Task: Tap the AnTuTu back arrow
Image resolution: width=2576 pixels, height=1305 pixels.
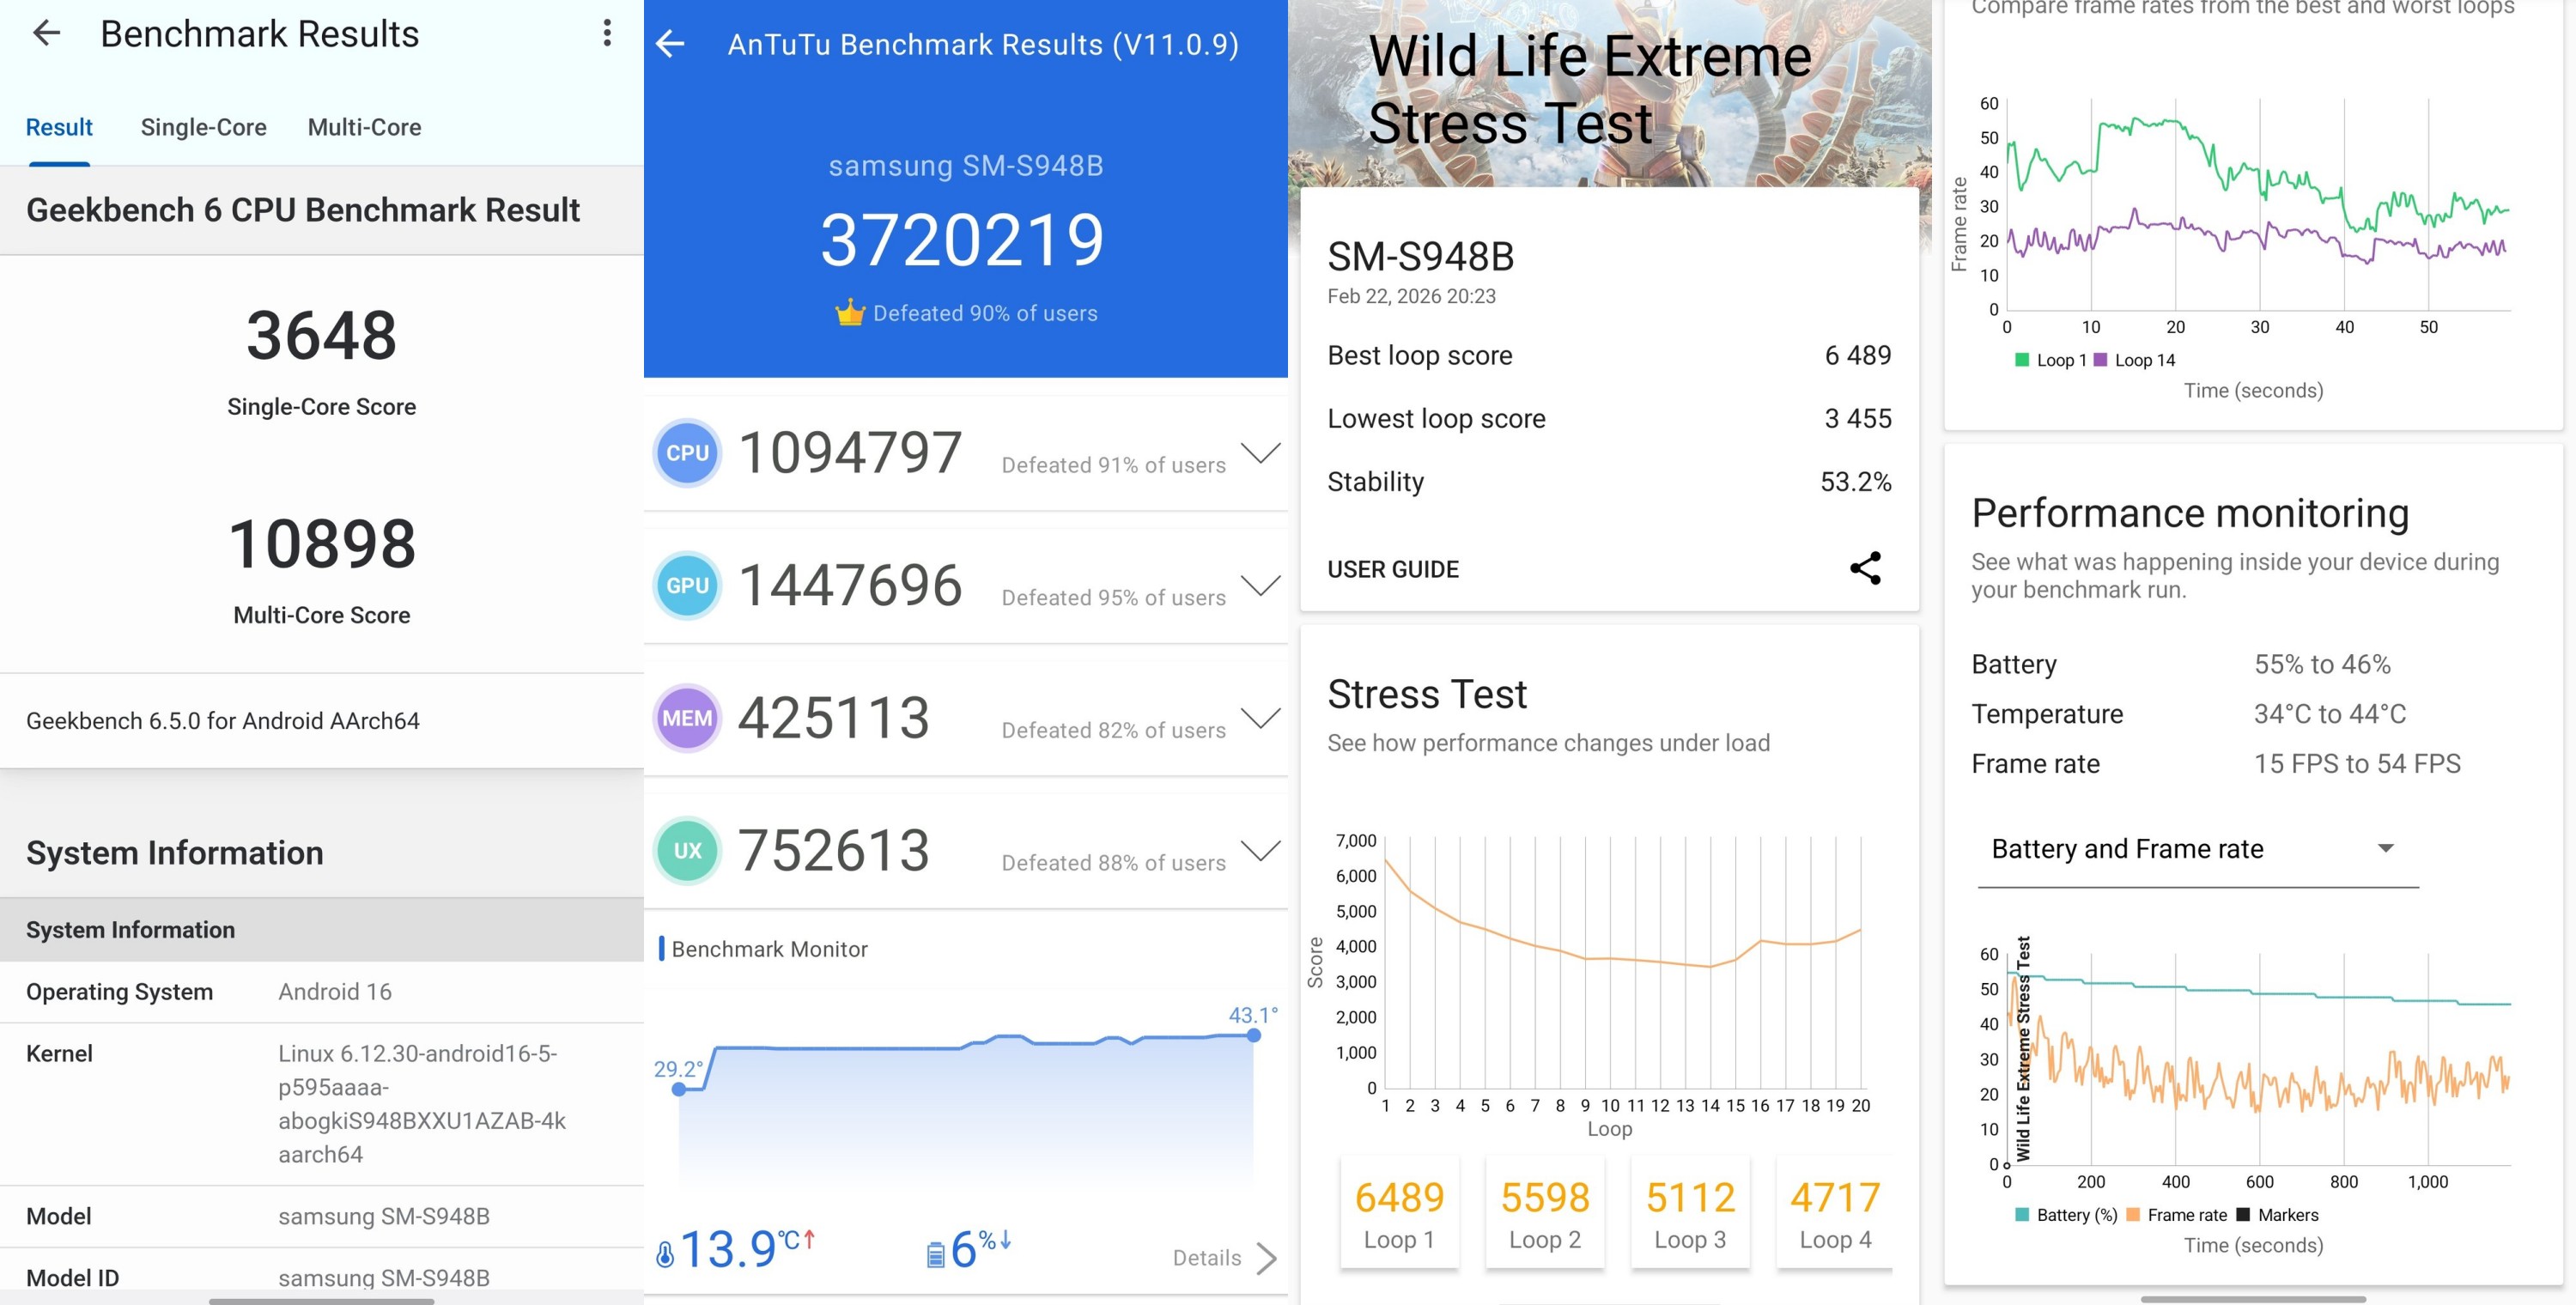Action: coord(670,44)
